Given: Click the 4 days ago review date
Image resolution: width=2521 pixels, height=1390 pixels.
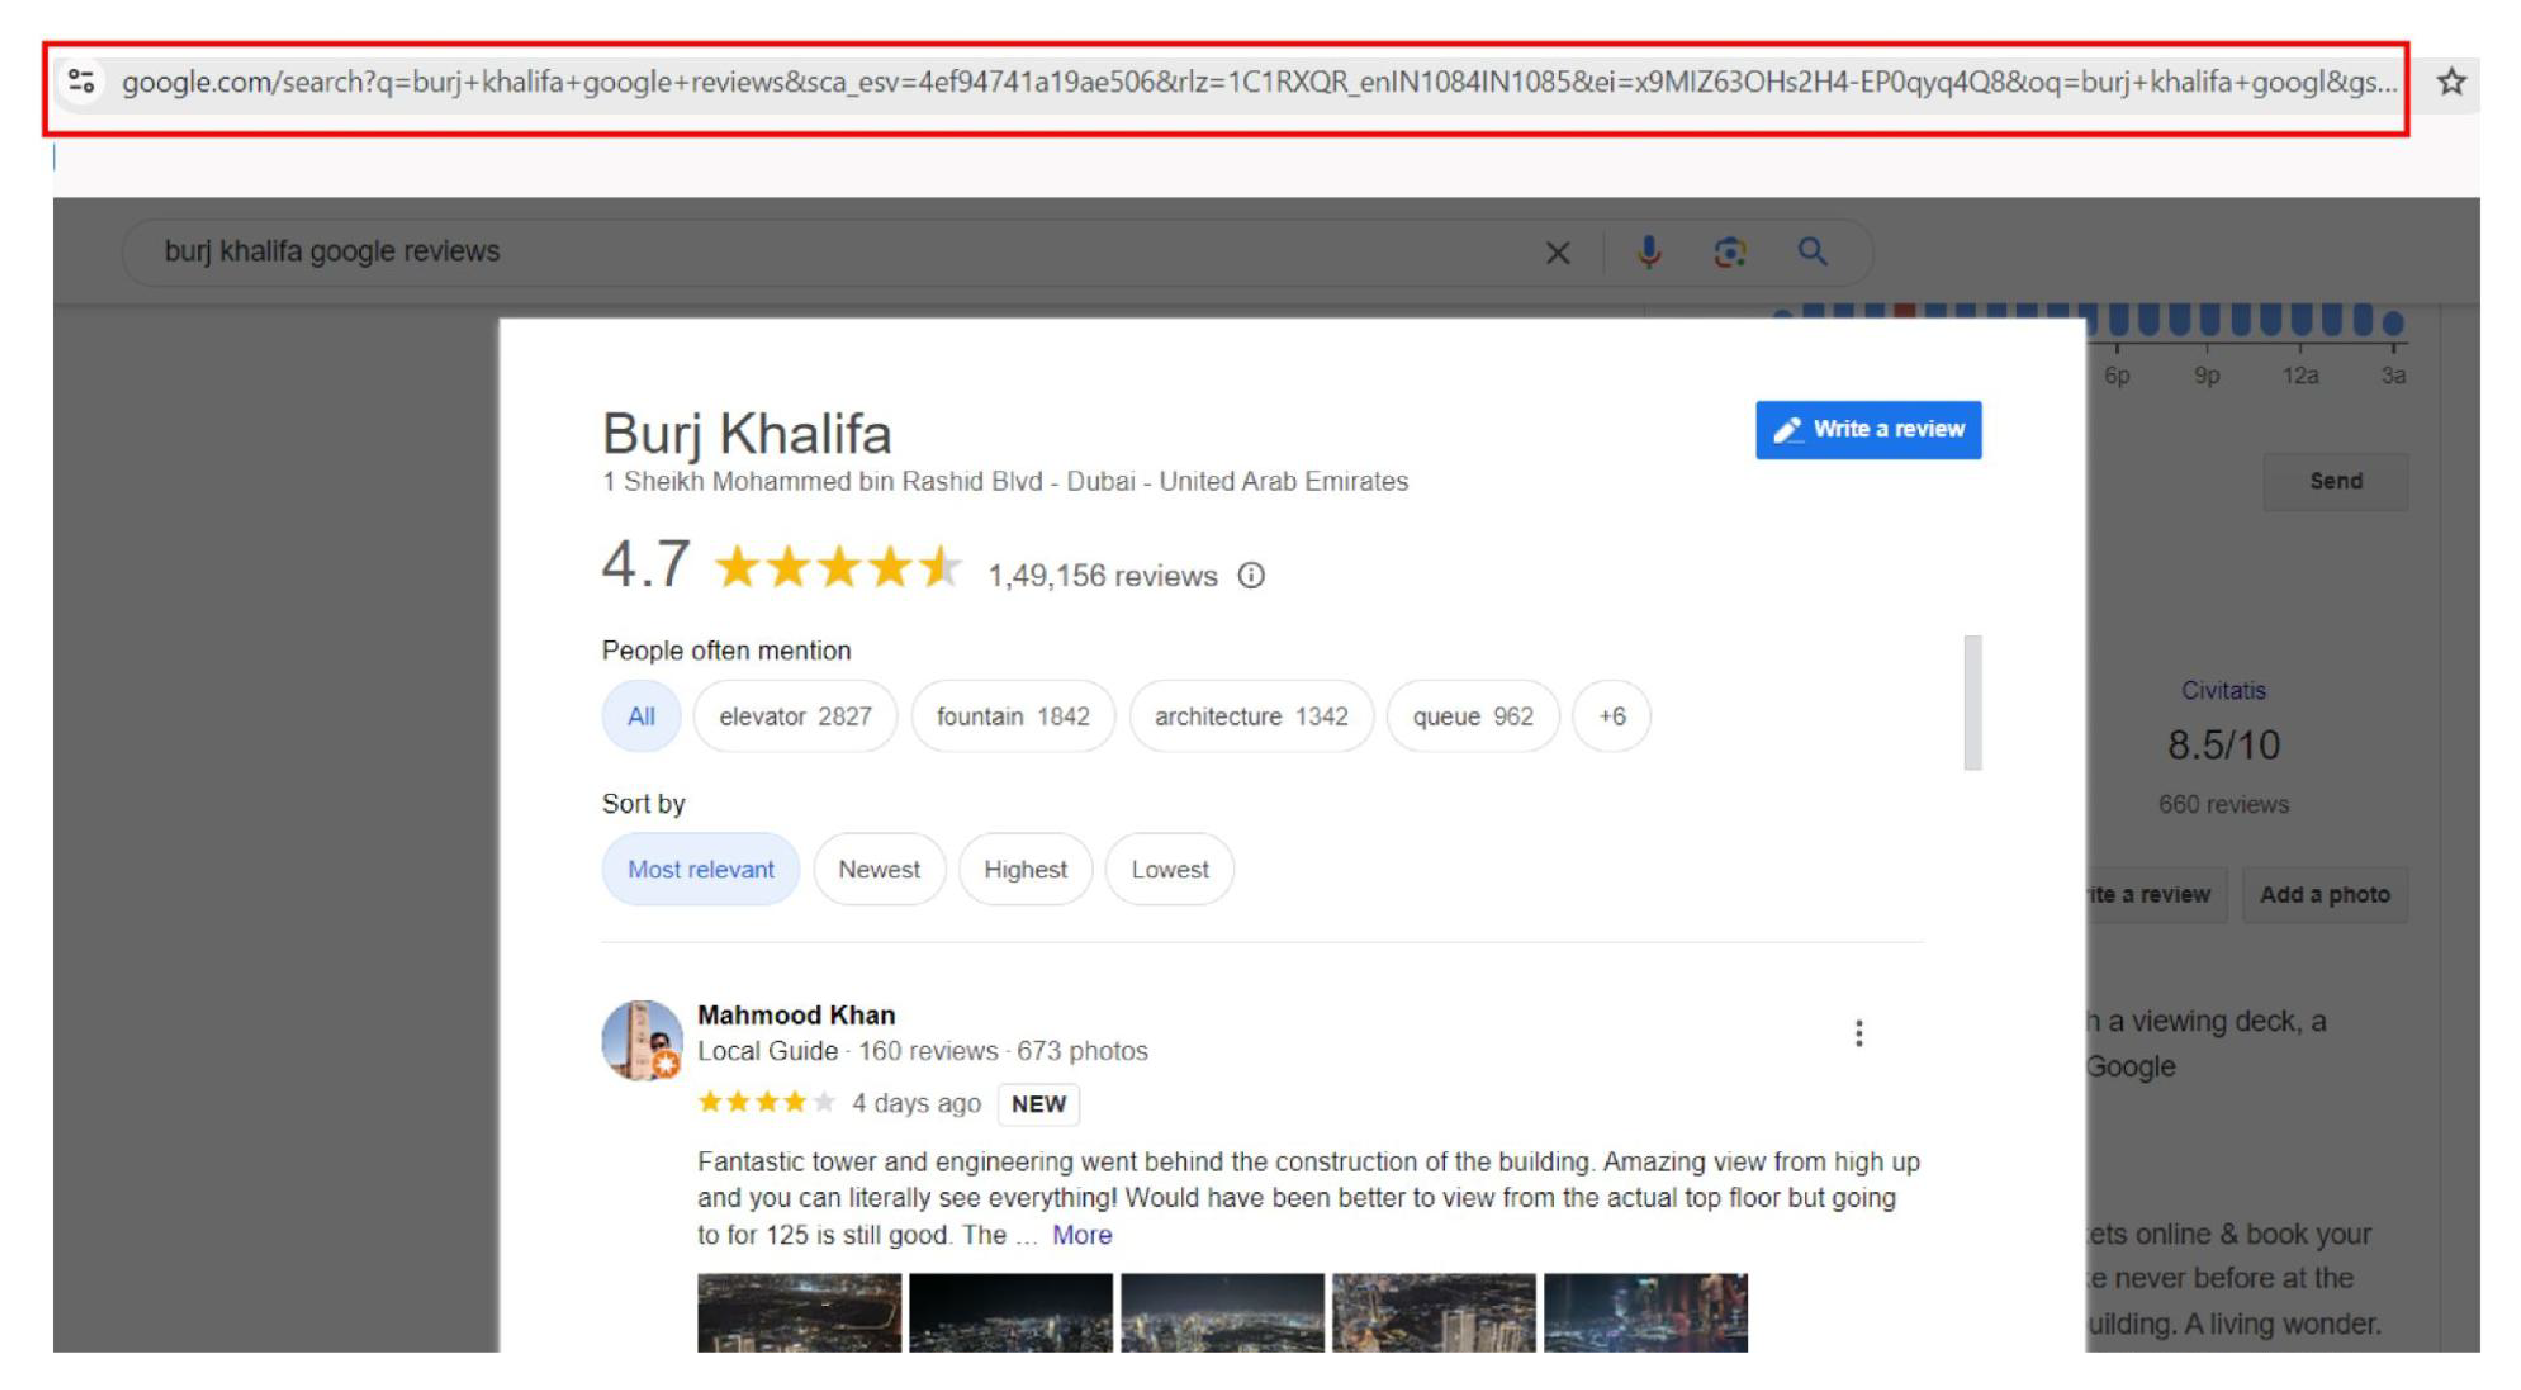Looking at the screenshot, I should pos(915,1104).
